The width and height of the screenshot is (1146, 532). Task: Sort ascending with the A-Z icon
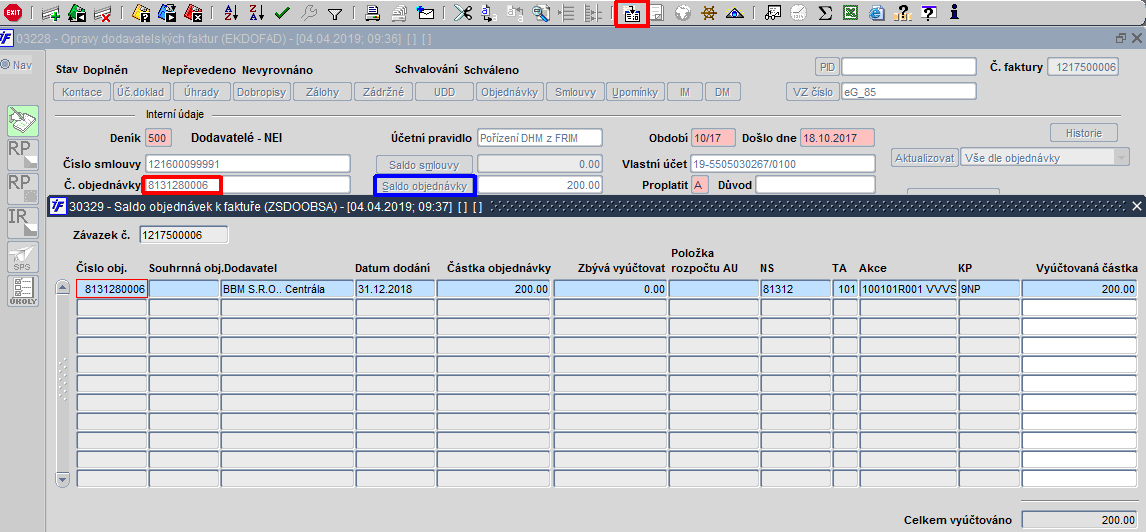(x=230, y=12)
